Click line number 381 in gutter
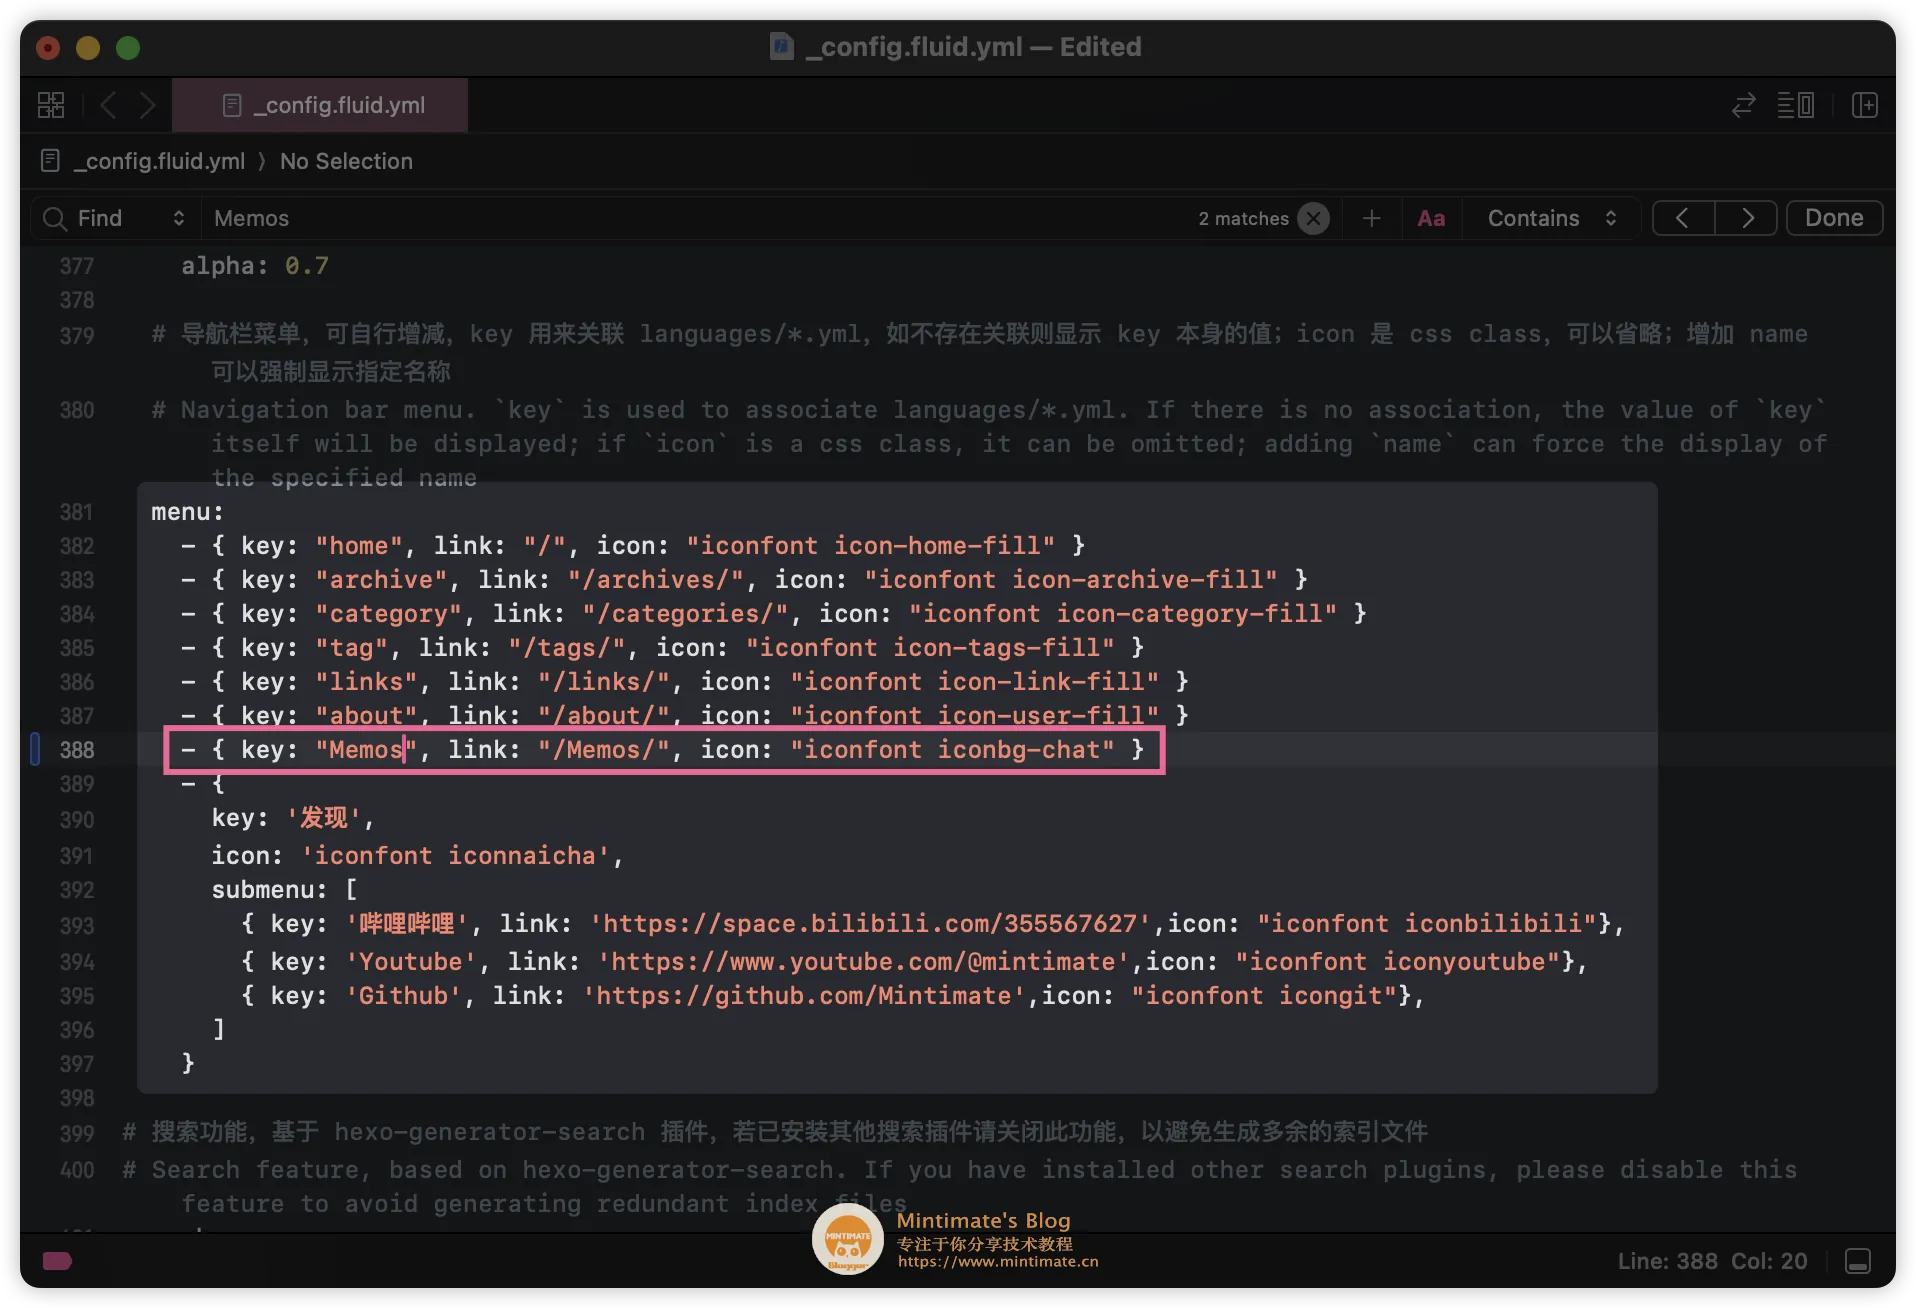The image size is (1916, 1308). point(77,512)
